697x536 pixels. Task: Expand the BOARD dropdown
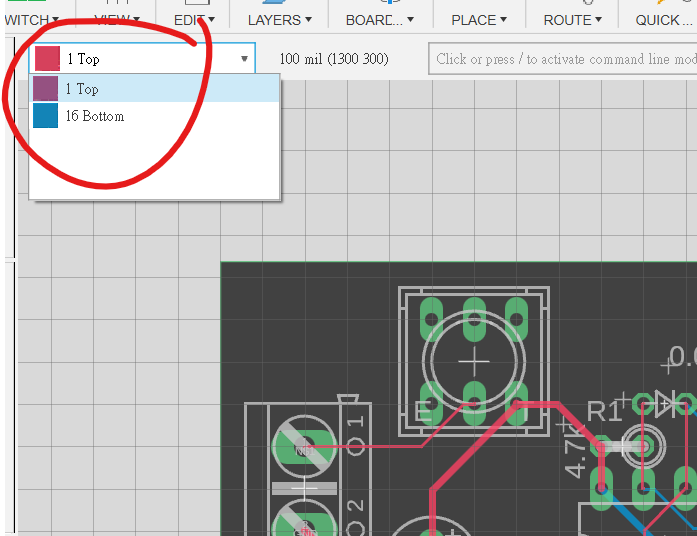[379, 20]
